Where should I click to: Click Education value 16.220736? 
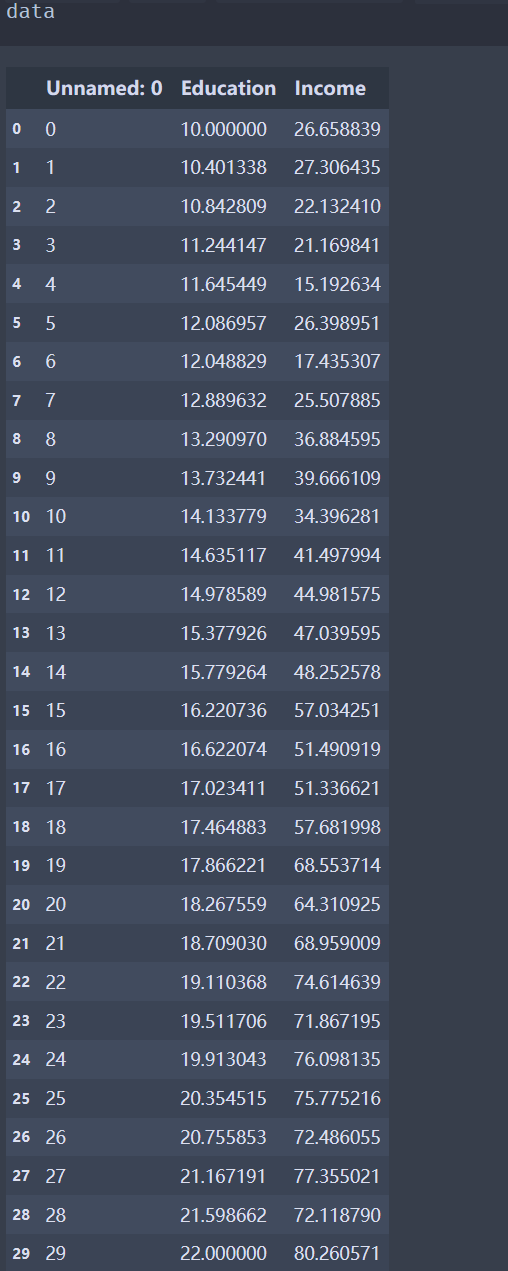[x=224, y=710]
